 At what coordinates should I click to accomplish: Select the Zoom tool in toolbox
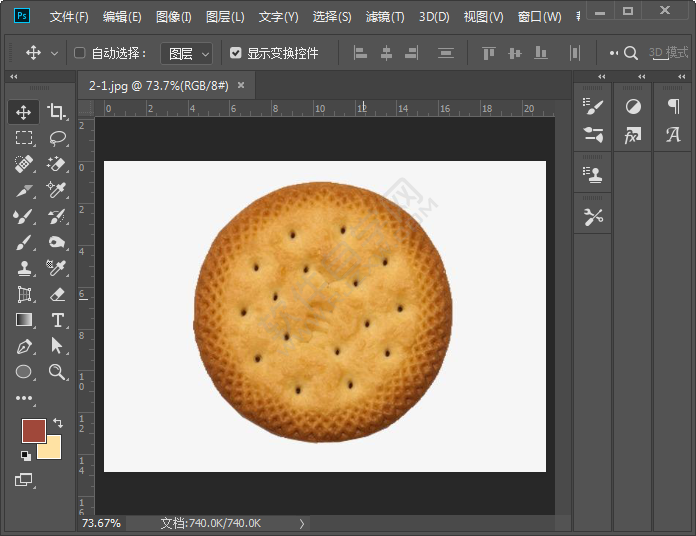[x=57, y=372]
